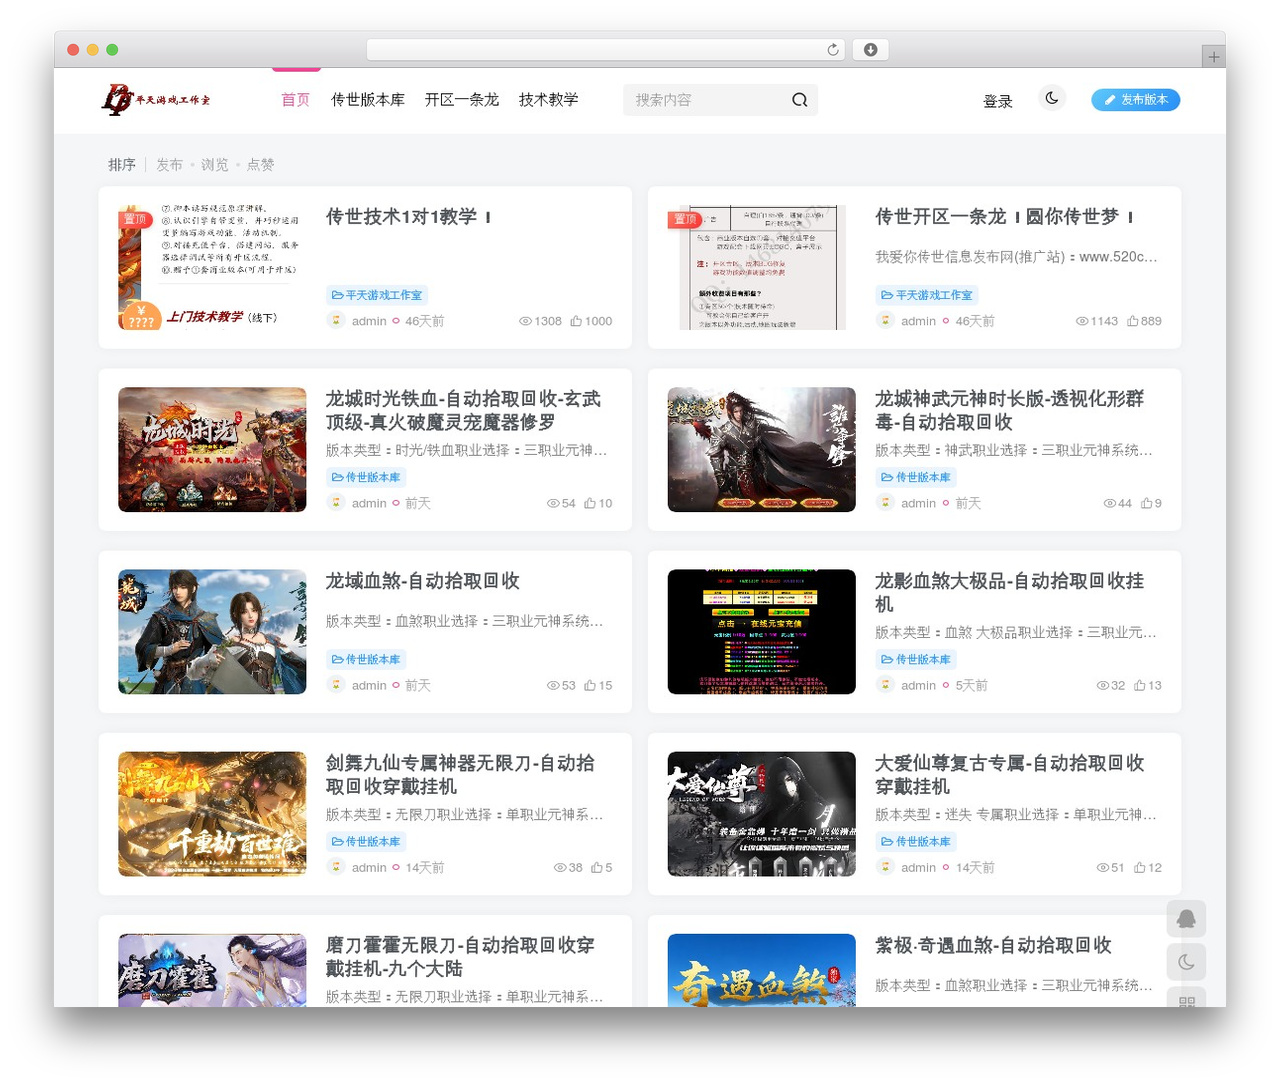Toggle dark mode moon icon in header
Screen dimensions: 1280x1084
(1052, 98)
